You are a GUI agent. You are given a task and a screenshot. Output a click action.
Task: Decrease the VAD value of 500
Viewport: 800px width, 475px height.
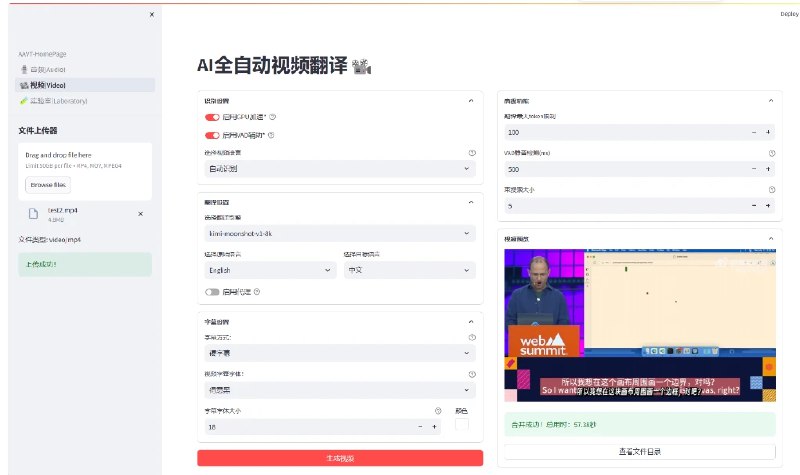pyautogui.click(x=754, y=169)
